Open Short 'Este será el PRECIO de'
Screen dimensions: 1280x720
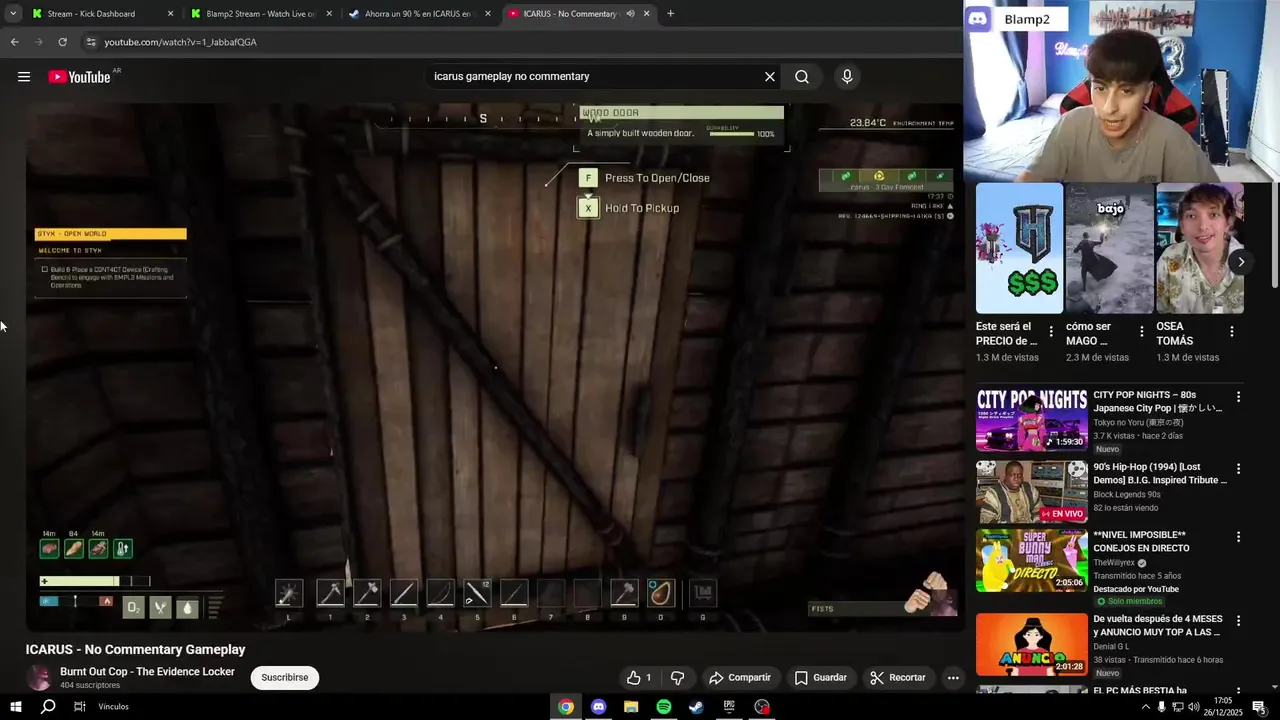coord(1020,248)
